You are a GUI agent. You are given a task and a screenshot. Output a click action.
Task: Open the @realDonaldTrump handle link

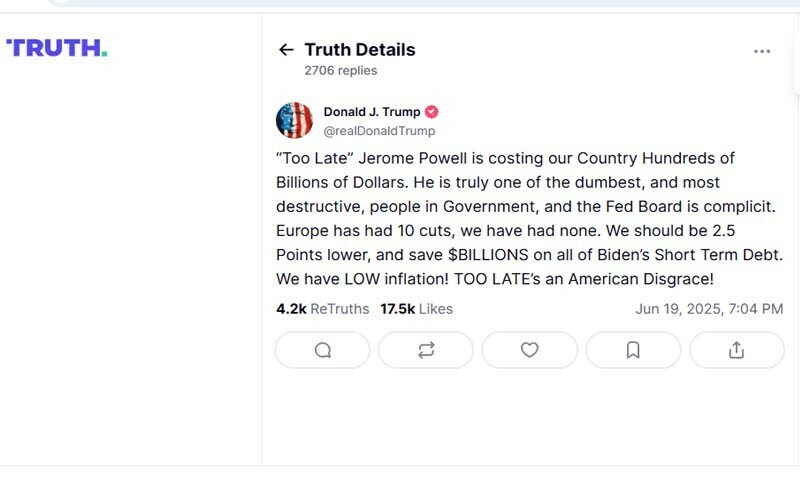click(379, 131)
